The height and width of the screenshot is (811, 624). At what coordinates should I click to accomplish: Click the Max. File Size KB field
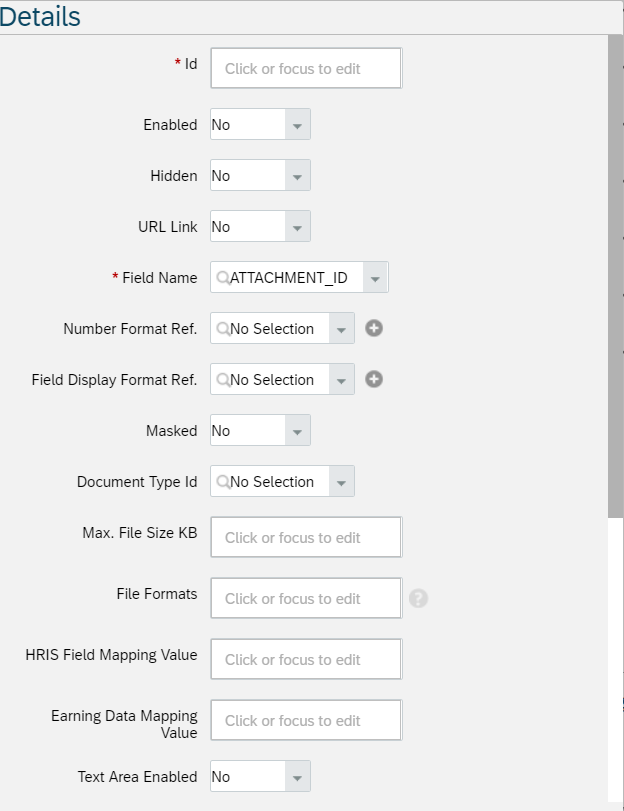click(x=306, y=537)
